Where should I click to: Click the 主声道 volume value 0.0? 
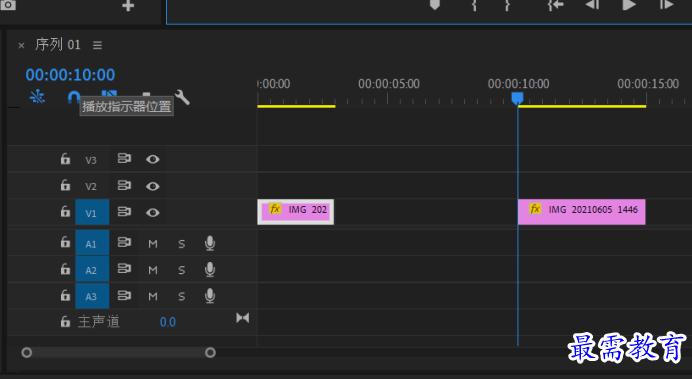point(168,322)
